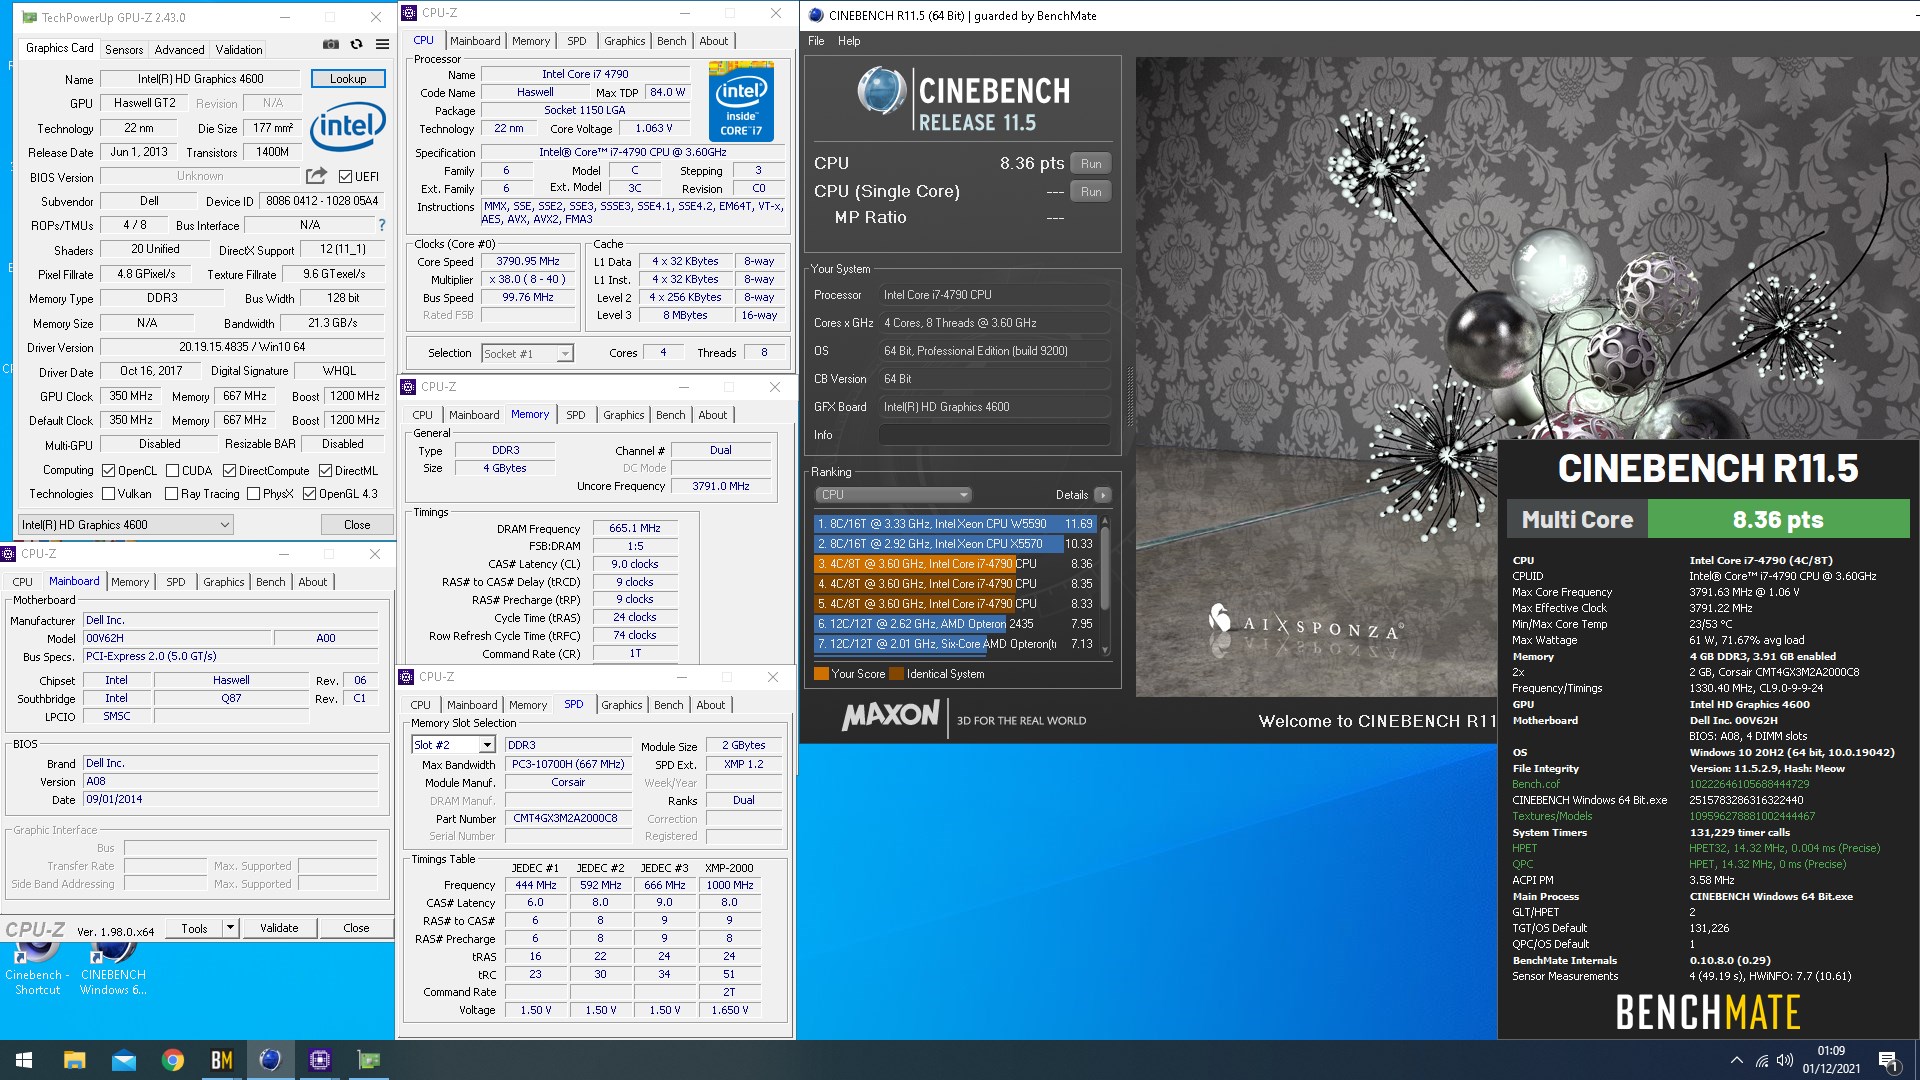Image resolution: width=1920 pixels, height=1080 pixels.
Task: Show hidden system tray icons chevron
Action: point(1736,1061)
